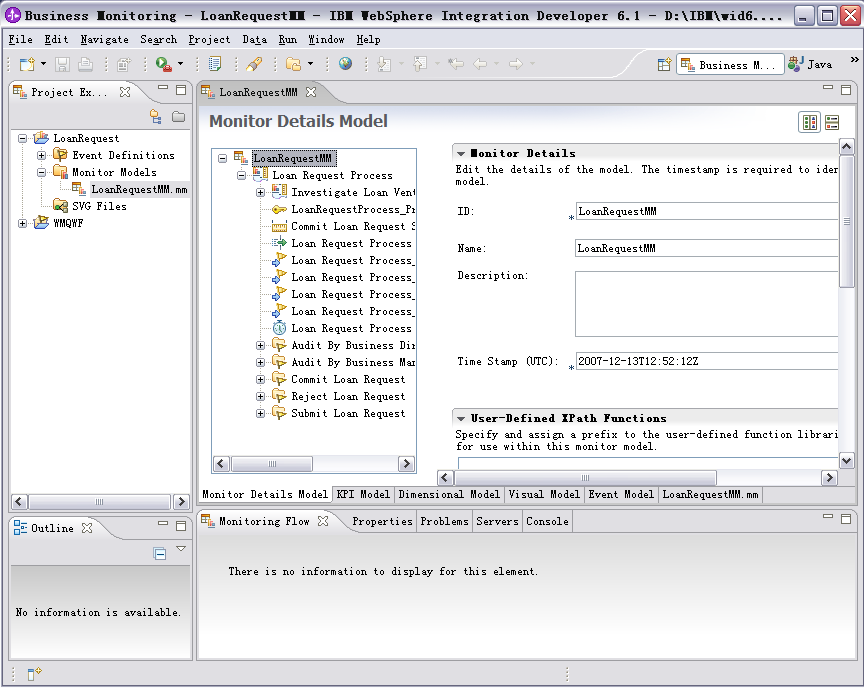Open the Data menu
This screenshot has width=864, height=688.
[255, 39]
